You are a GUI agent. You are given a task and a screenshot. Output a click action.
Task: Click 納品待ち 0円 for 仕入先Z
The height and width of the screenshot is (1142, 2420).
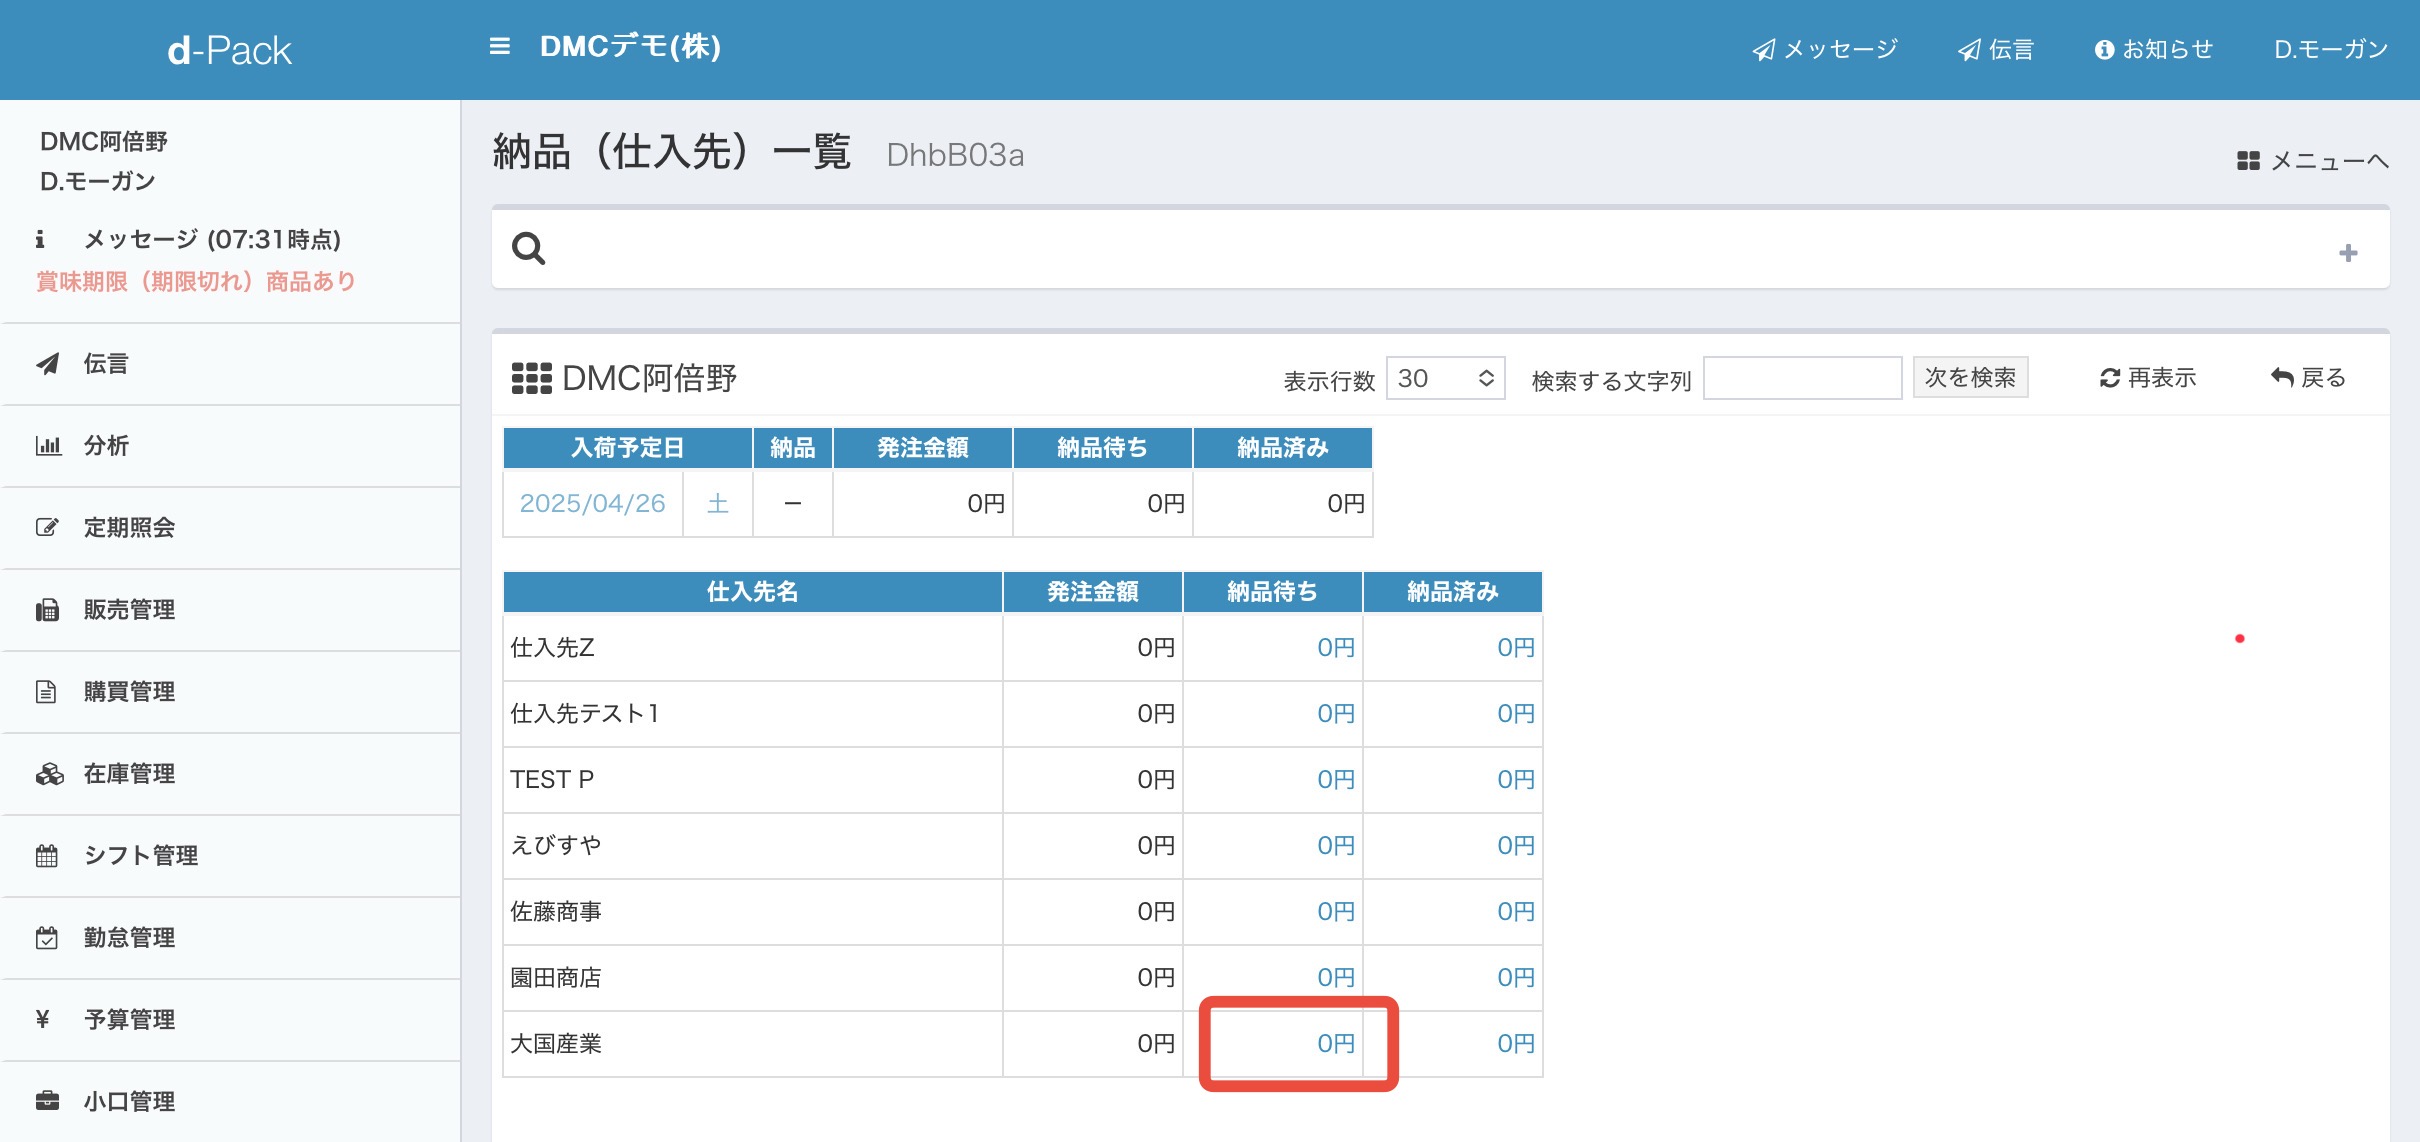1335,647
